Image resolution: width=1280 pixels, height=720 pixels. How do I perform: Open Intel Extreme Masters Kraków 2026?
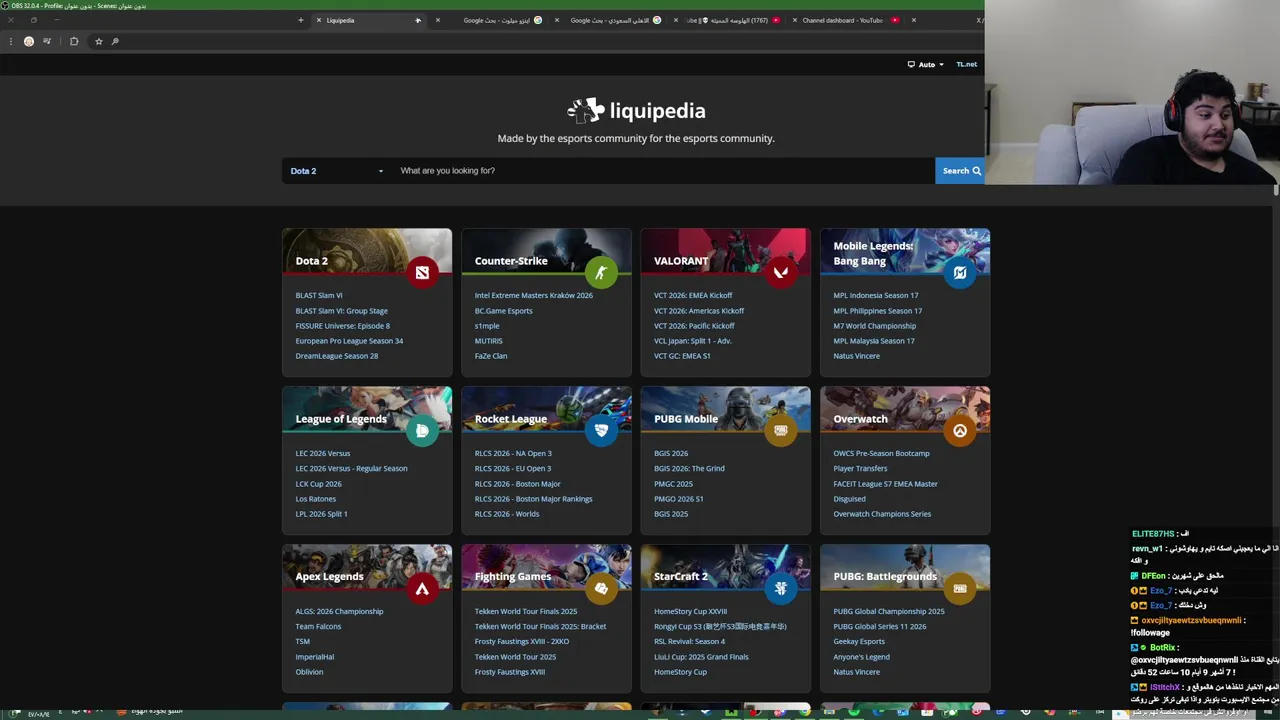[x=533, y=295]
